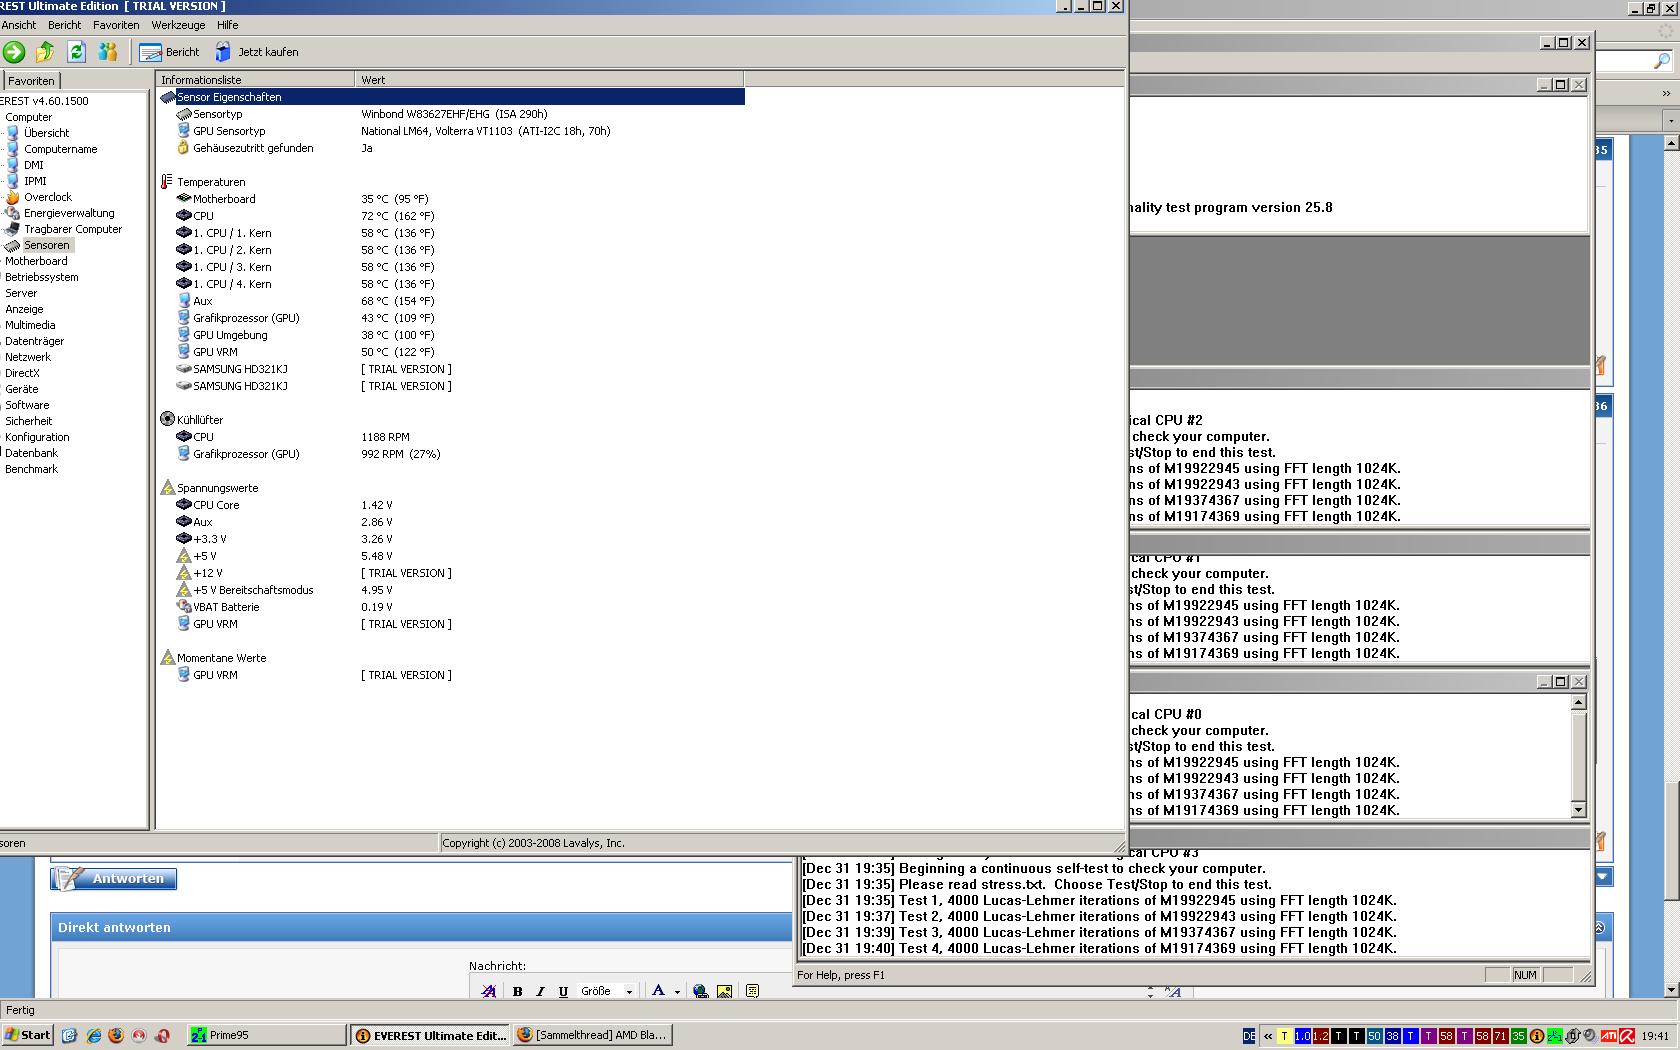Open the Bericht report toolbar button
Screen dimensions: 1680x1050
click(169, 52)
